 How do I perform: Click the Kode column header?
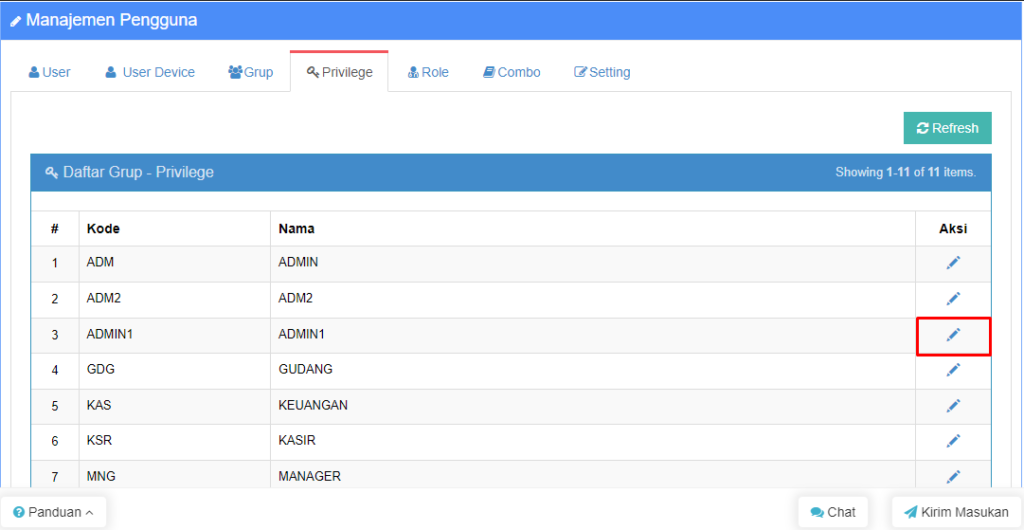104,229
